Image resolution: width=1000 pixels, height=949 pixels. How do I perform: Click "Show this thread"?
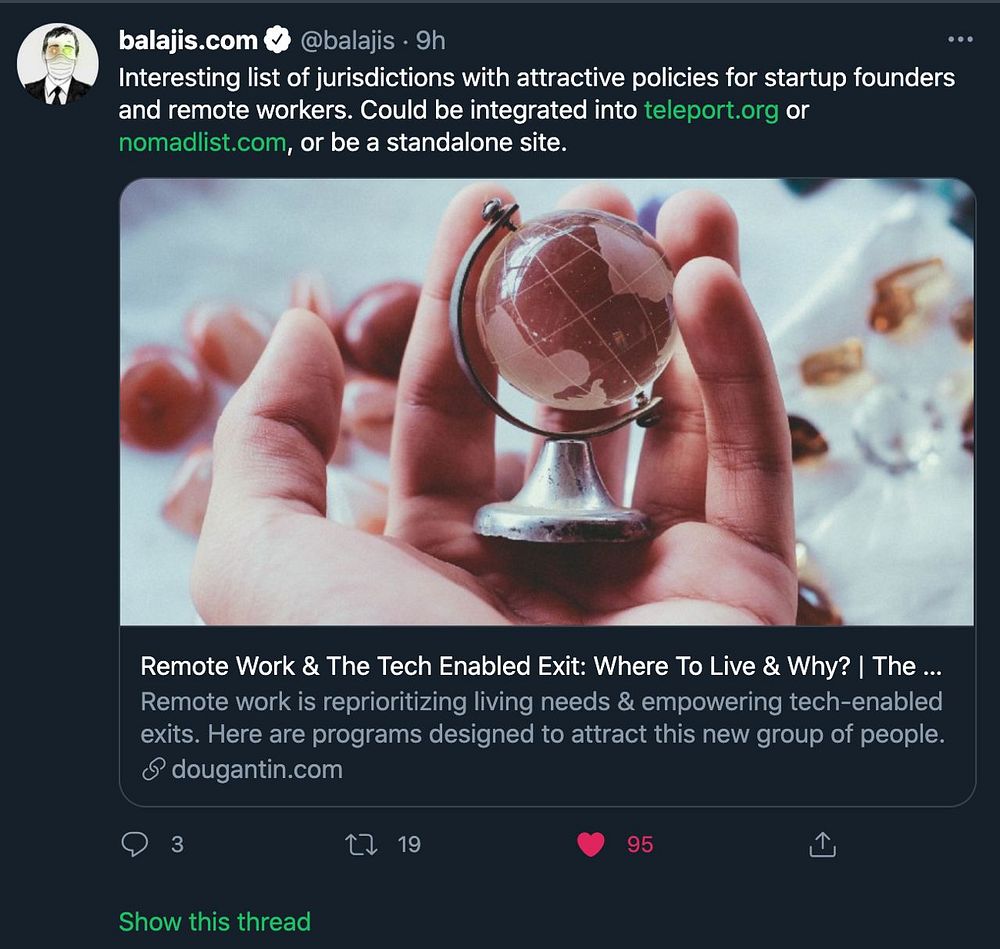tap(215, 921)
